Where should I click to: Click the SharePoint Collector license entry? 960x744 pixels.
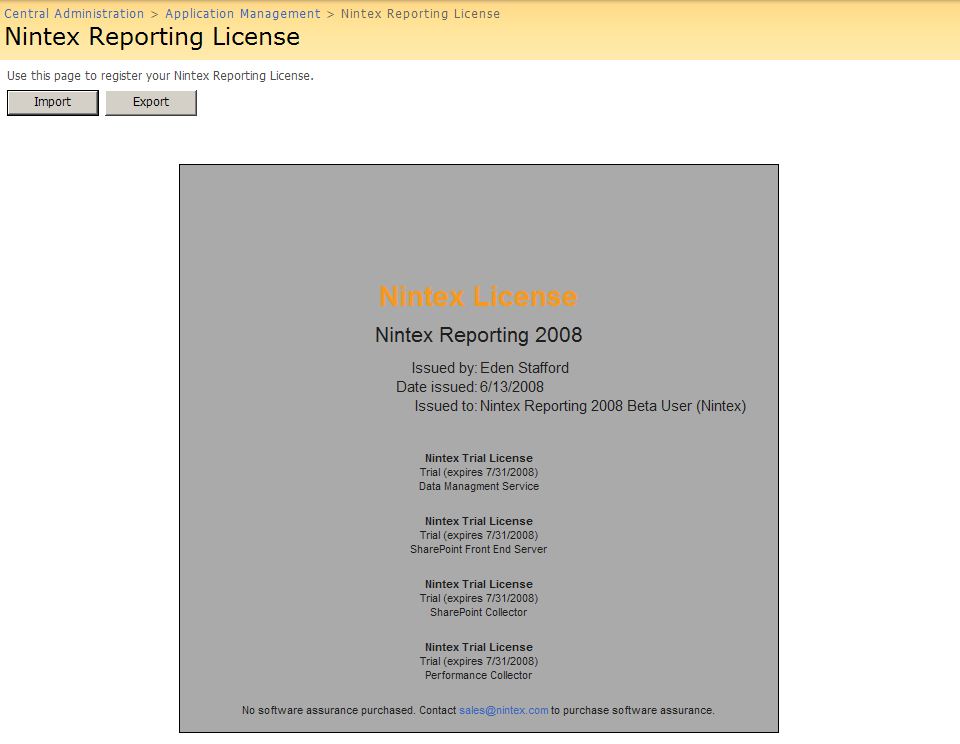[x=478, y=612]
